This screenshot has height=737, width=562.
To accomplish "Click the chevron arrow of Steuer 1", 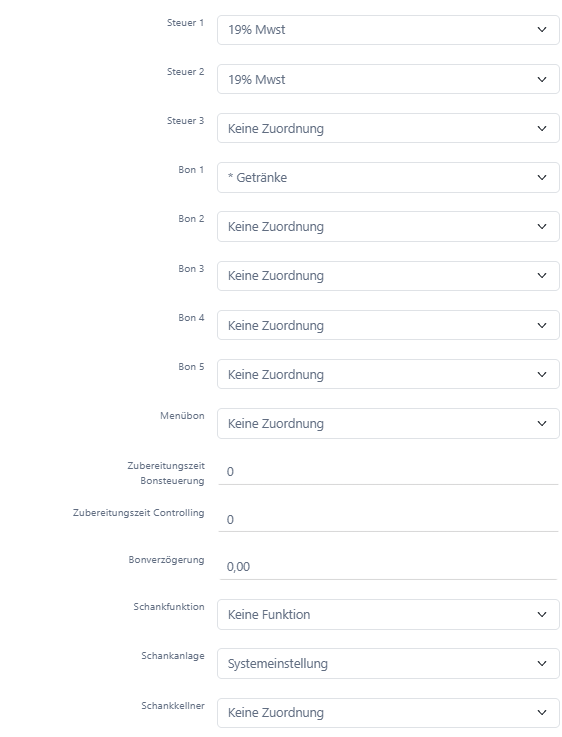I will coord(542,30).
